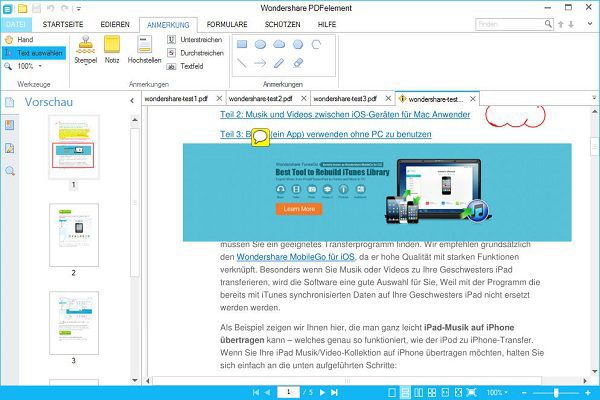Switch to the EDIEREN ribbon tab
The width and height of the screenshot is (600, 400).
pyautogui.click(x=115, y=24)
